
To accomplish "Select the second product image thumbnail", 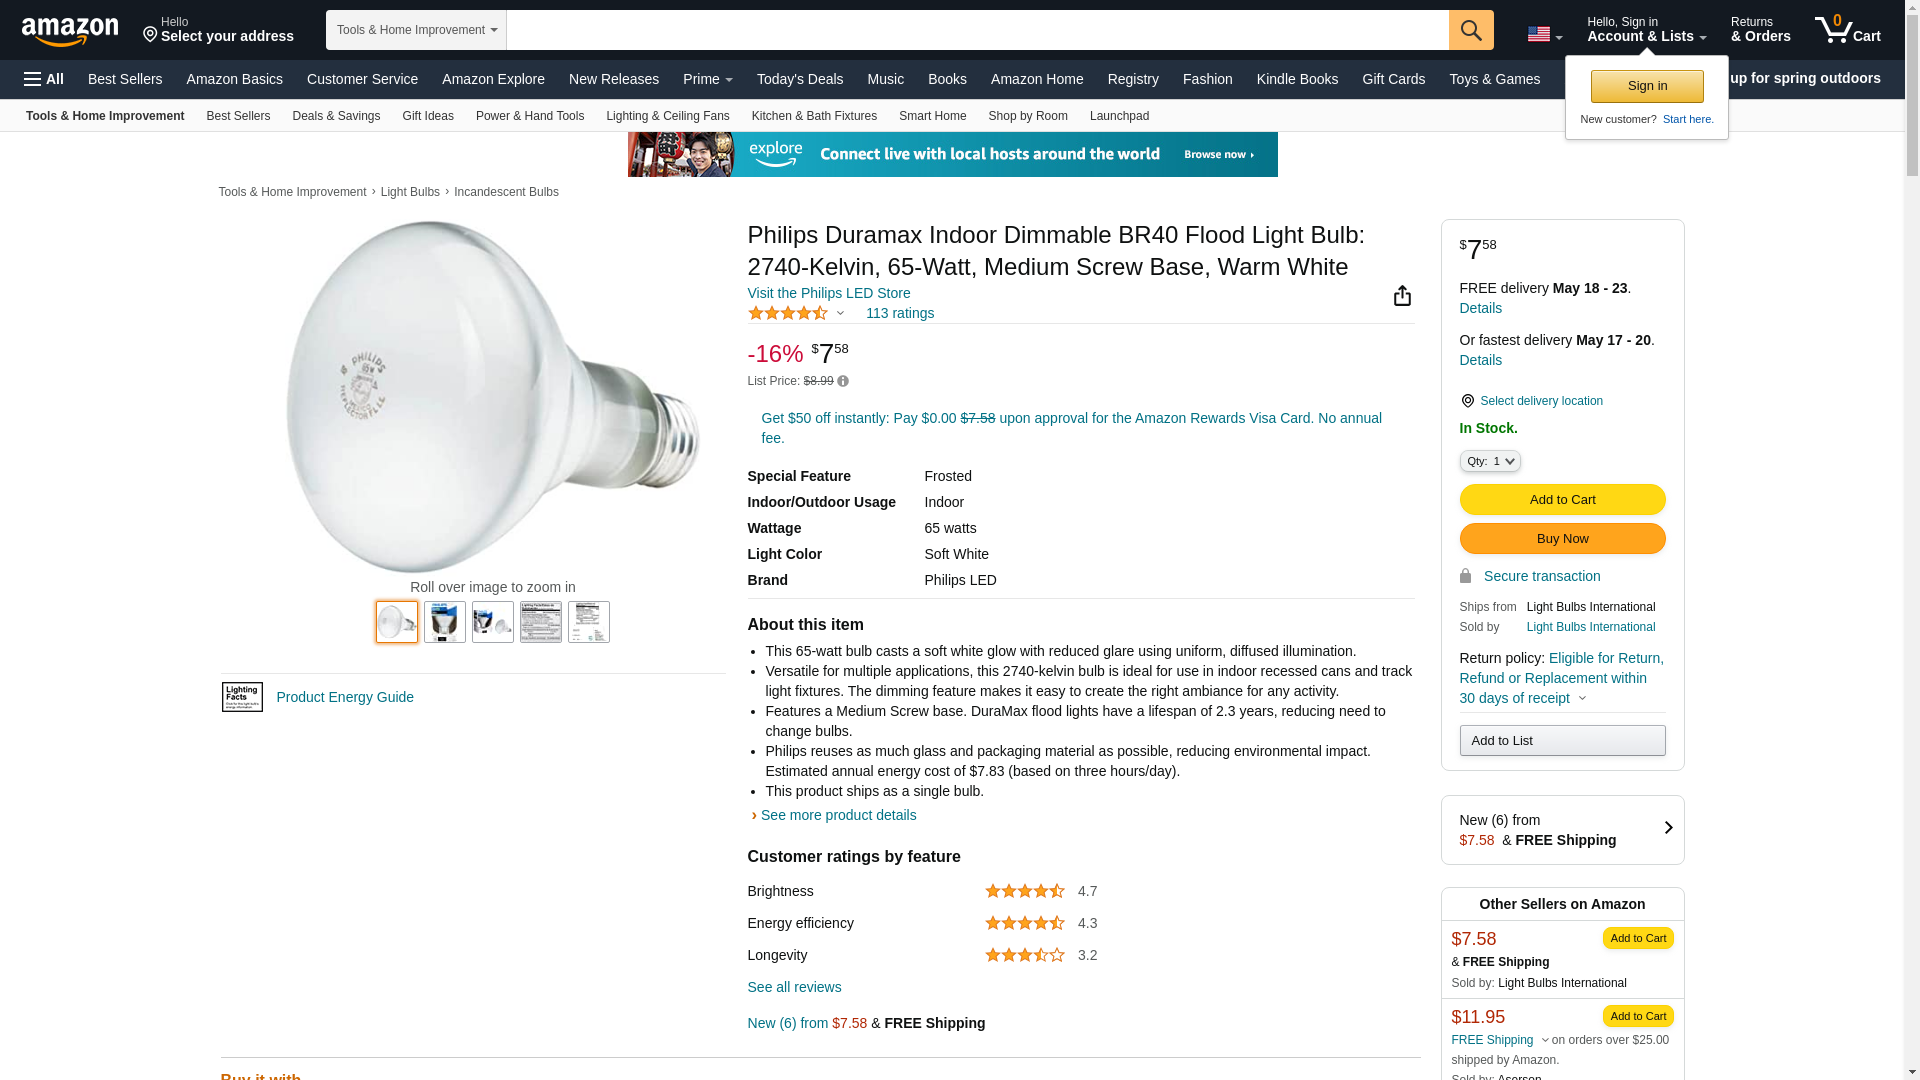I will (445, 622).
